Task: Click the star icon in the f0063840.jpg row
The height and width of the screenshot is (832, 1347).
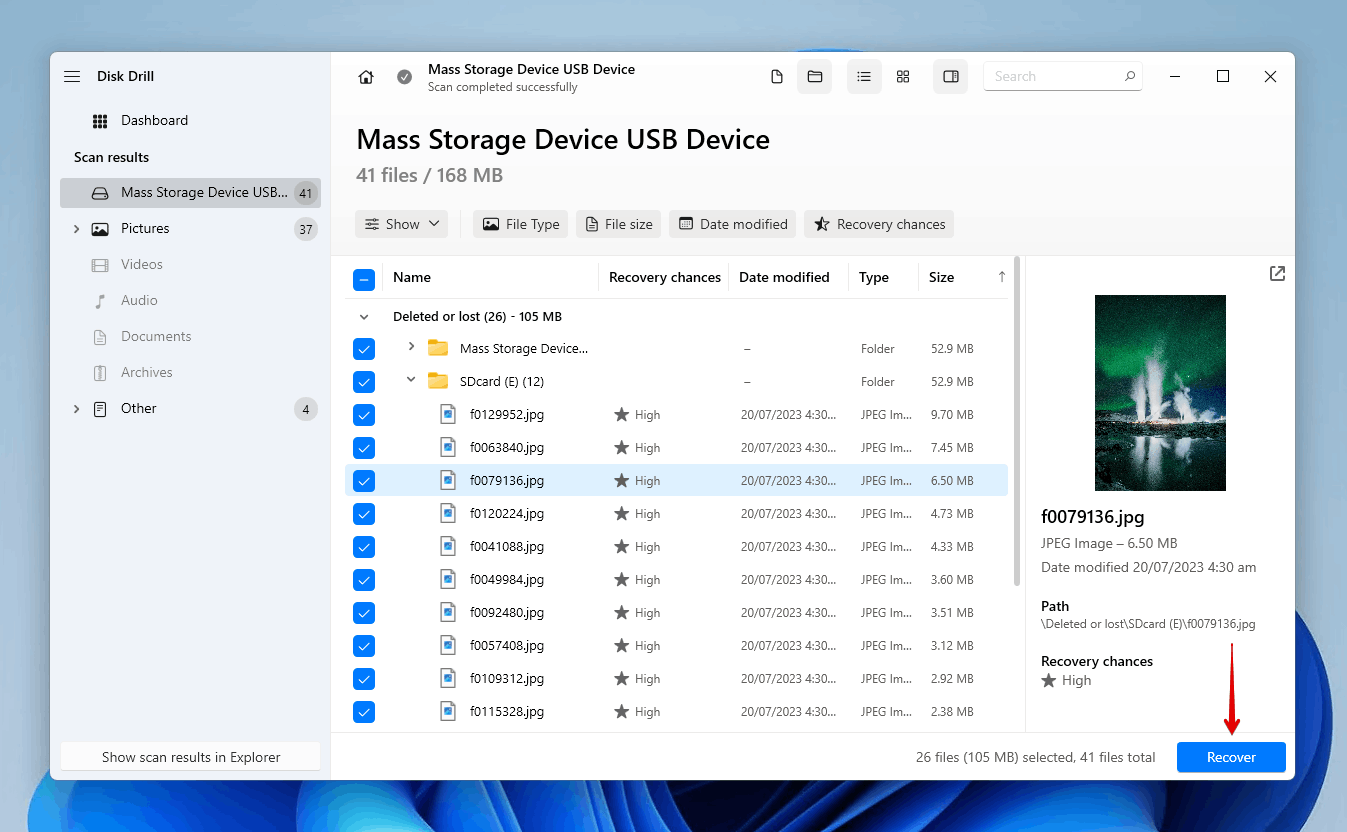Action: pos(621,447)
